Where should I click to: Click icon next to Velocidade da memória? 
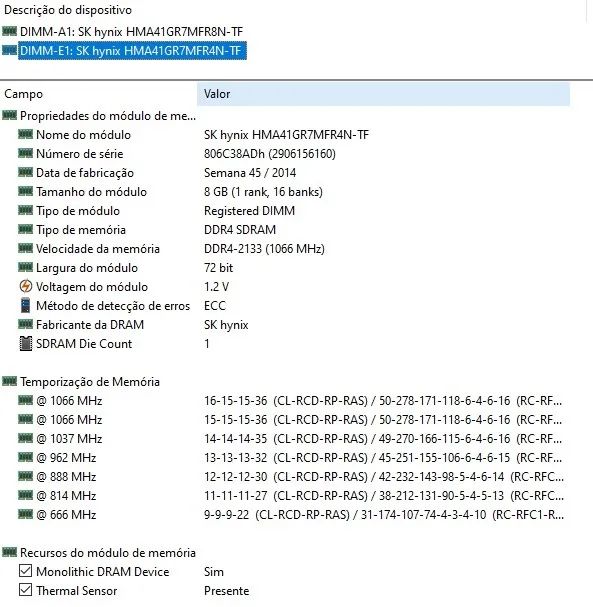26,248
